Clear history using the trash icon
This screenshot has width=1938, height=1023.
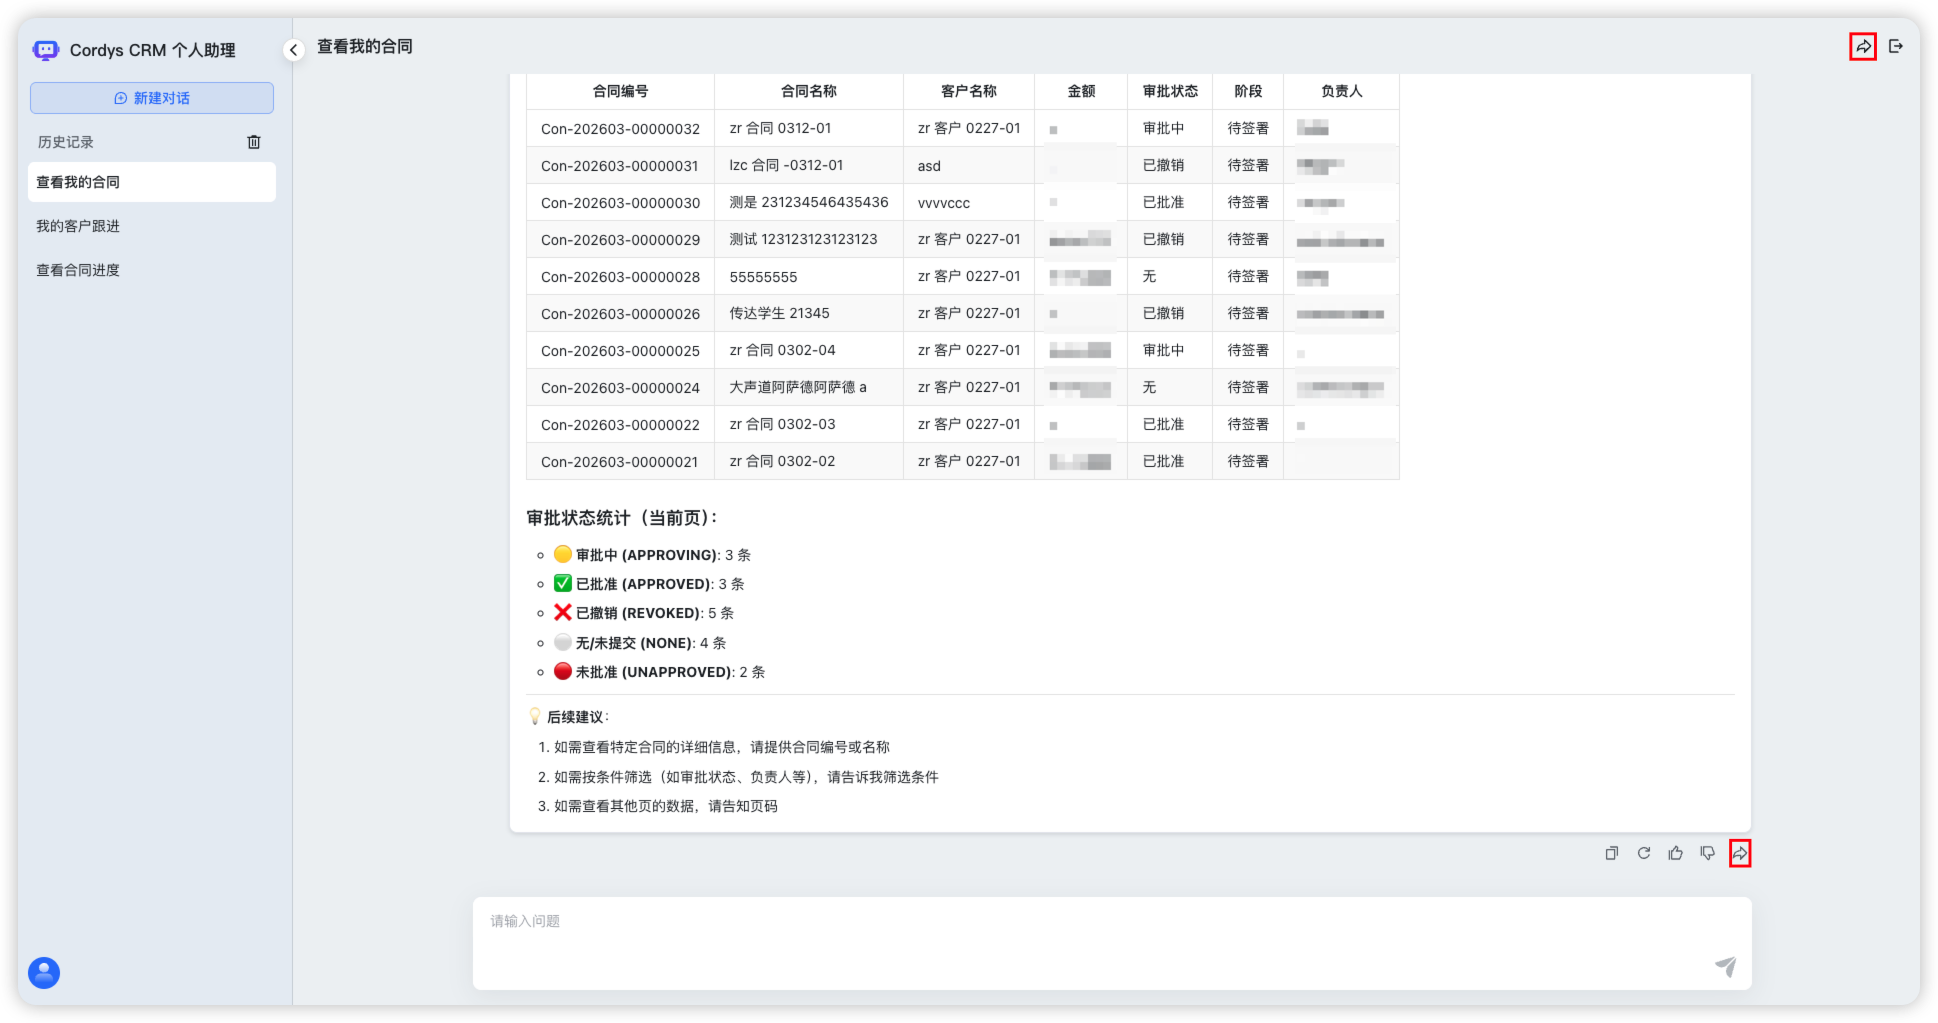254,141
